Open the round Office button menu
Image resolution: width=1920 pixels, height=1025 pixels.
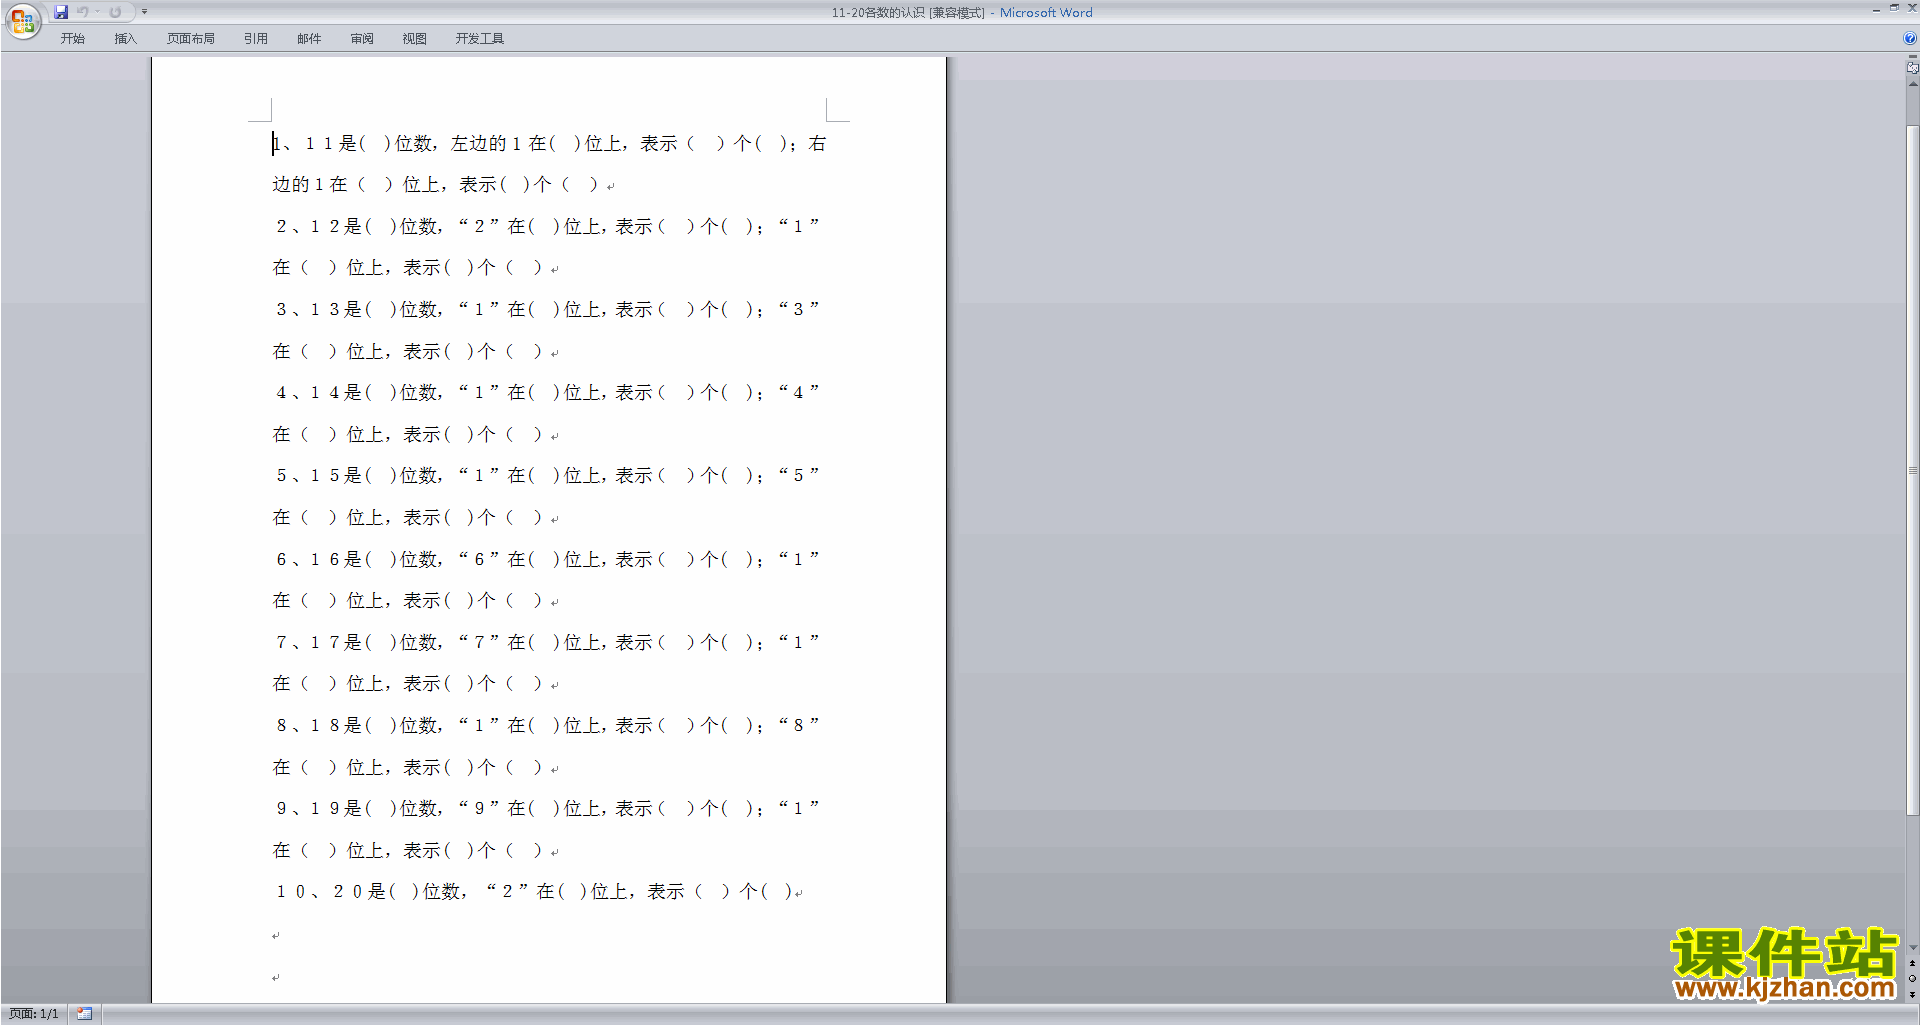click(x=22, y=21)
